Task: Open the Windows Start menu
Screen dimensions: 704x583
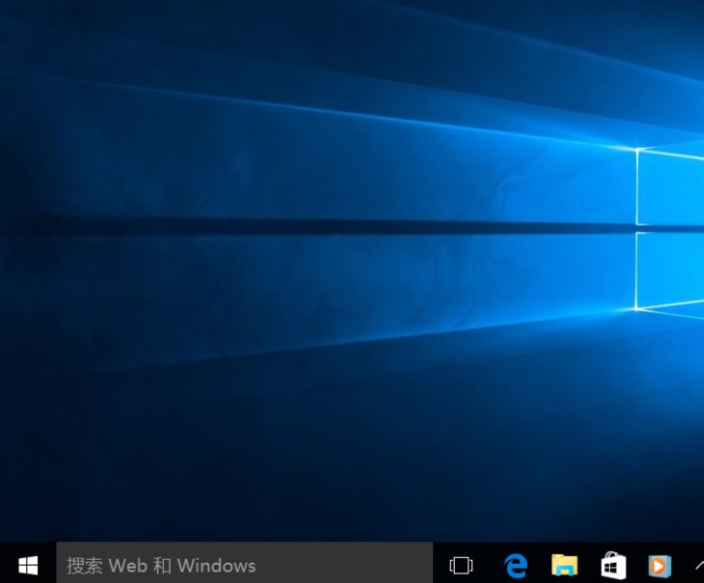Action: point(28,565)
